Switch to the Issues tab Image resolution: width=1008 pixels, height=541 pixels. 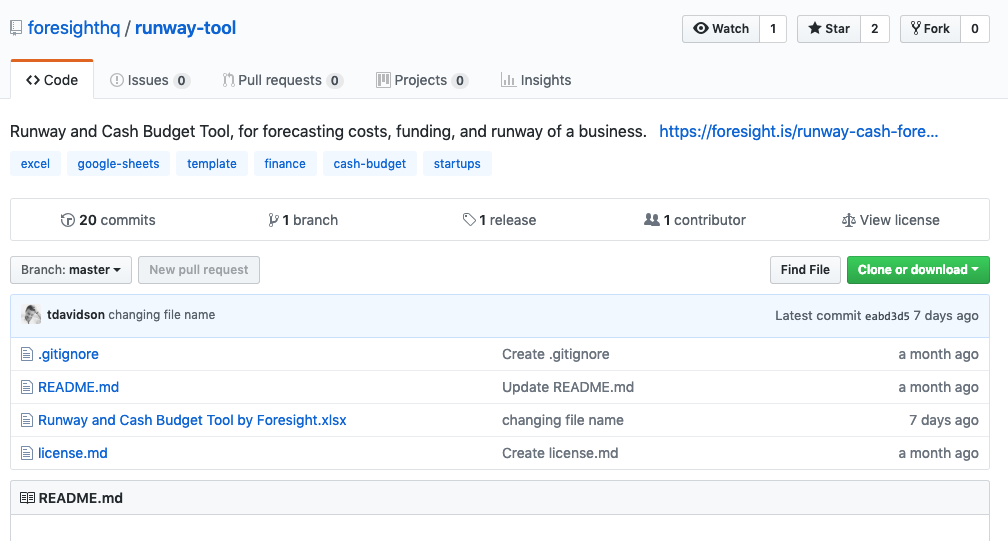click(x=149, y=80)
